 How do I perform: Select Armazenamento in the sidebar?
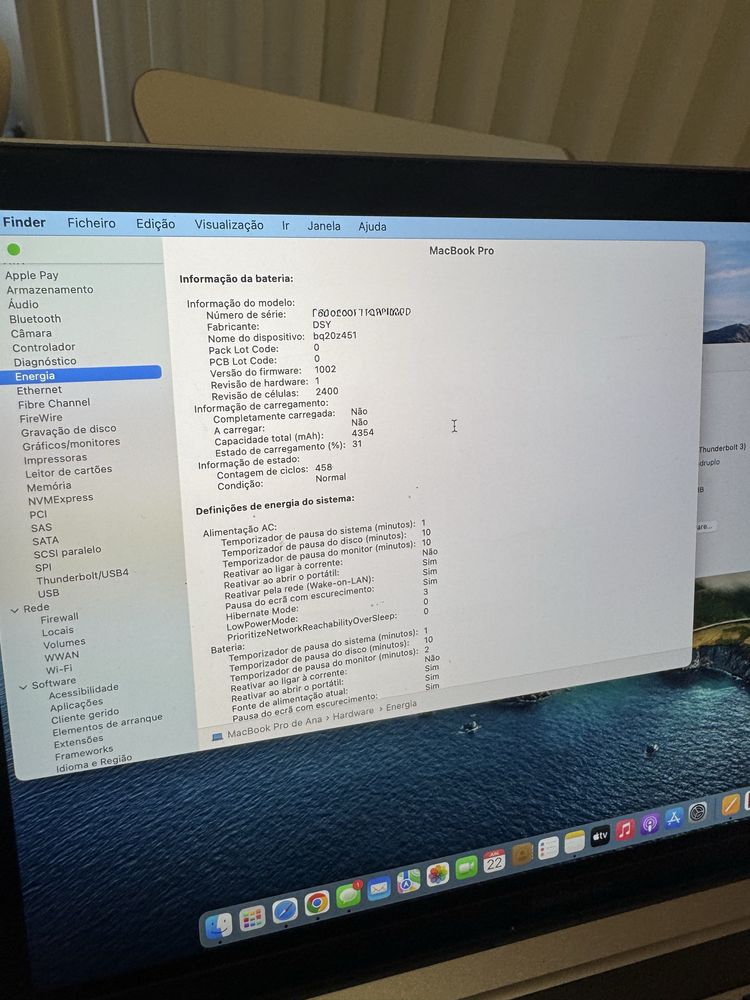point(50,289)
